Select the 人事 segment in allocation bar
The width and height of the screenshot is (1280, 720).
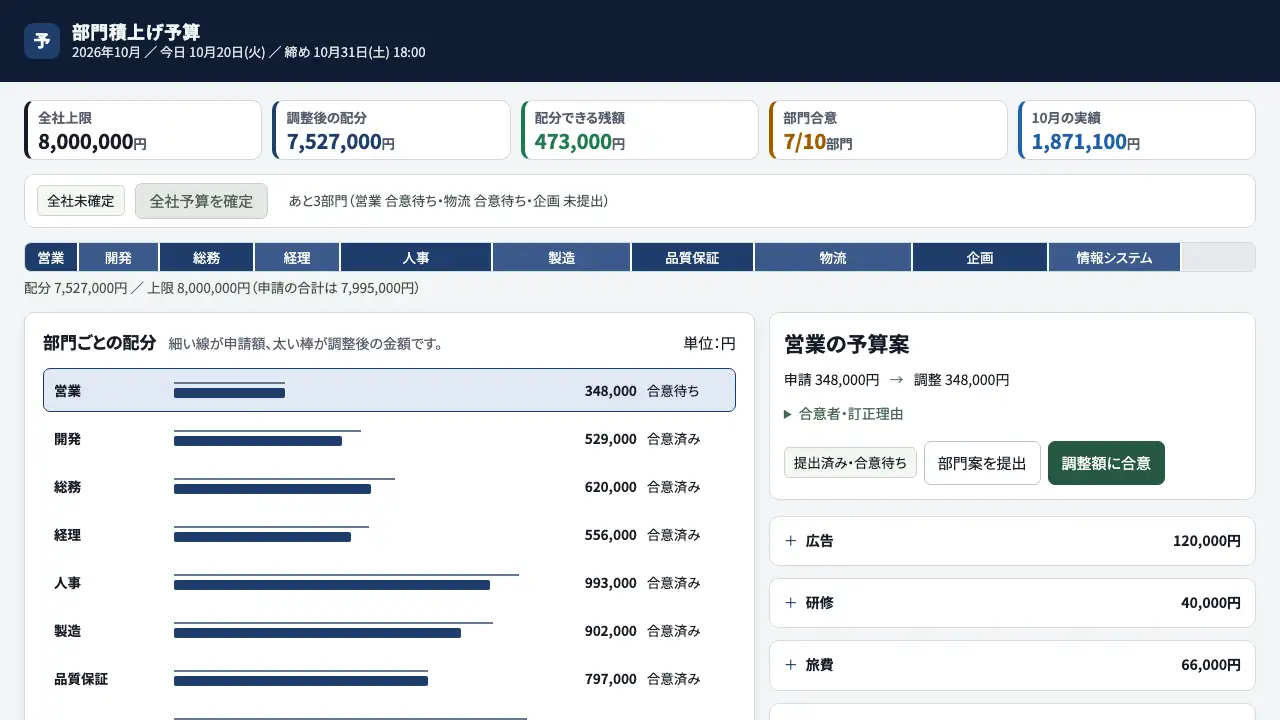coord(416,257)
